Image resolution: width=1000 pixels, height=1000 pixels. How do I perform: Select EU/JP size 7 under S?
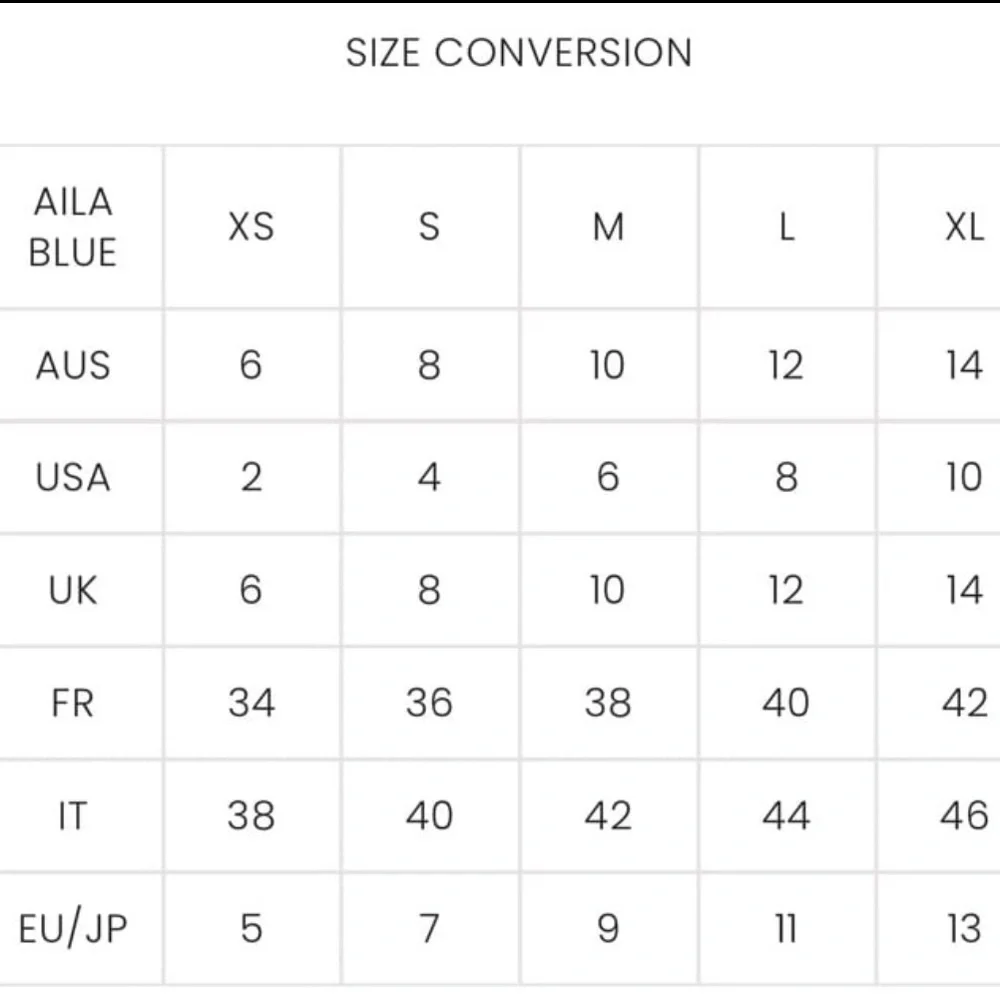tap(429, 930)
